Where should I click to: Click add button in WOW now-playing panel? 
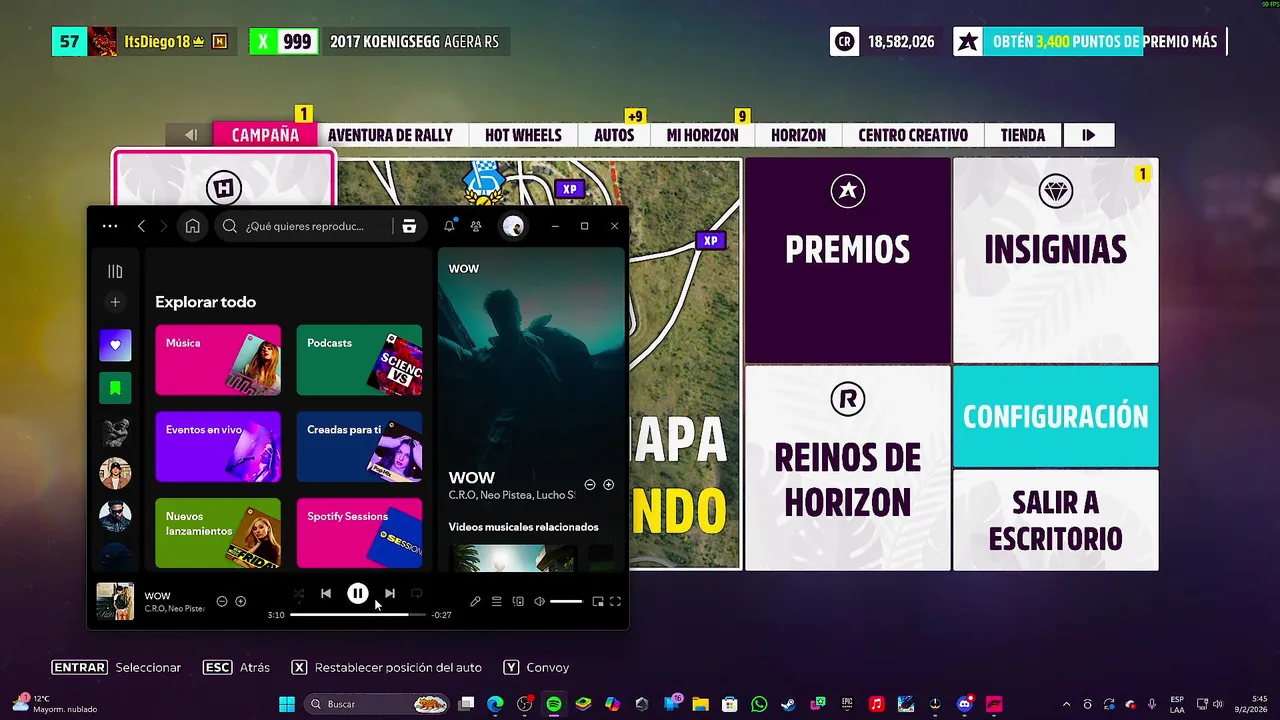pyautogui.click(x=608, y=484)
